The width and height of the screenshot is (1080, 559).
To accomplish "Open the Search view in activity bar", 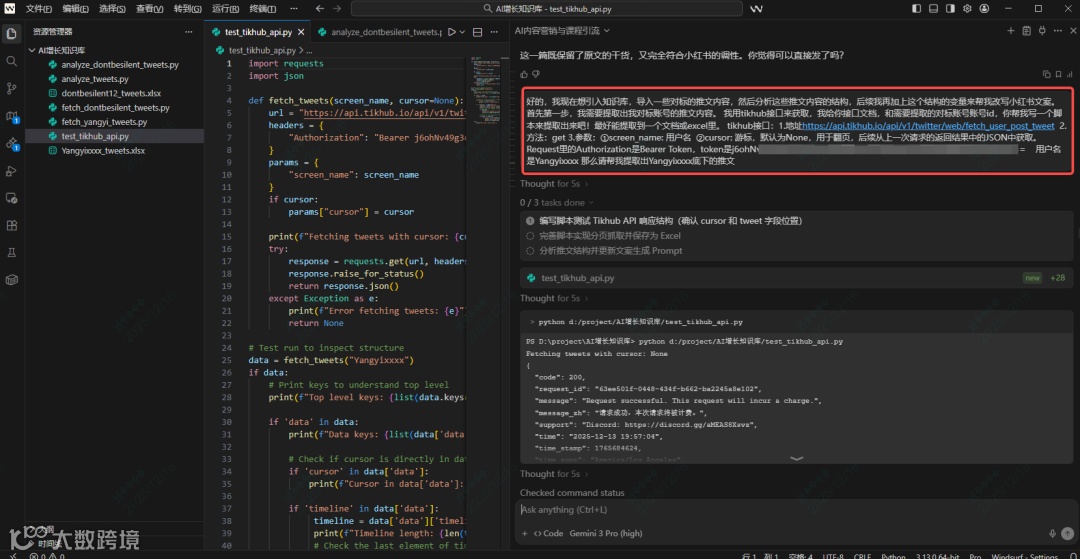I will pos(11,61).
